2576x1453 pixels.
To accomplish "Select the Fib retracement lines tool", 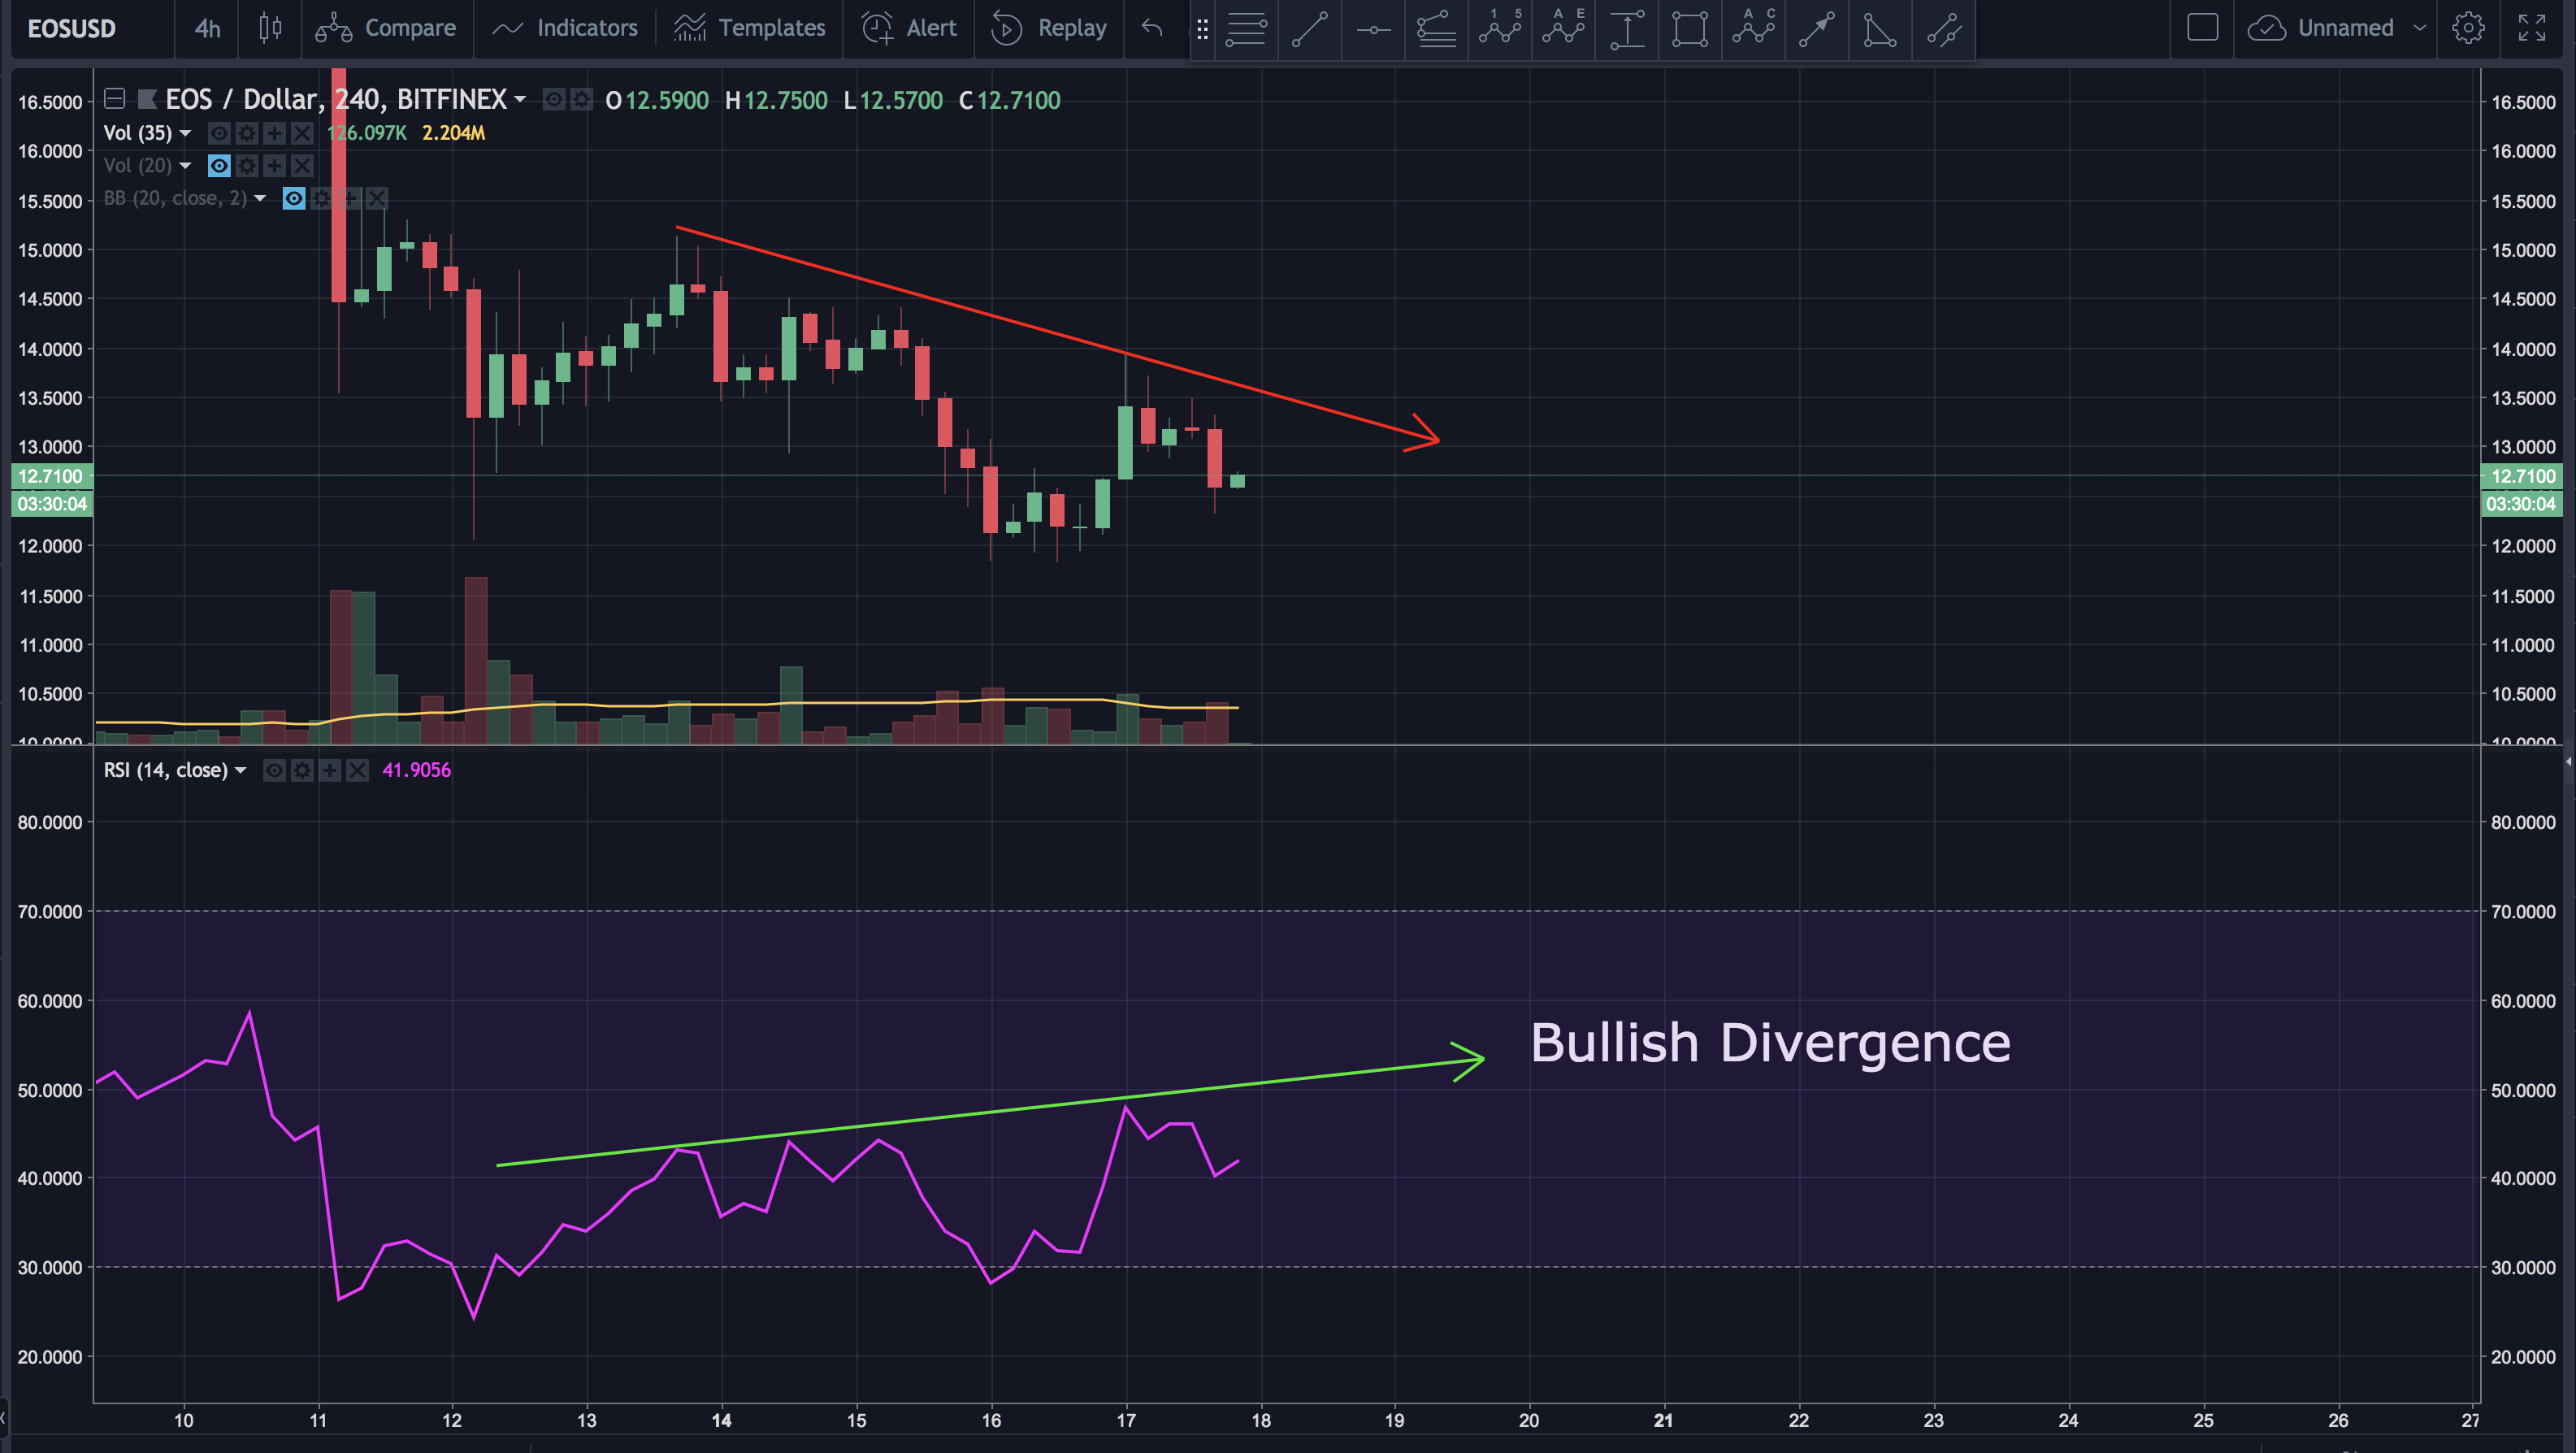I will (x=1246, y=29).
